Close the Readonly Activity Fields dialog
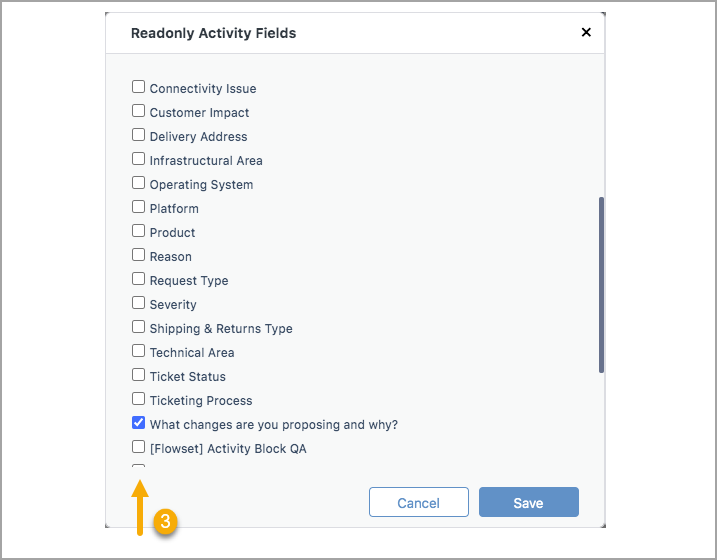The image size is (717, 560). coord(586,32)
